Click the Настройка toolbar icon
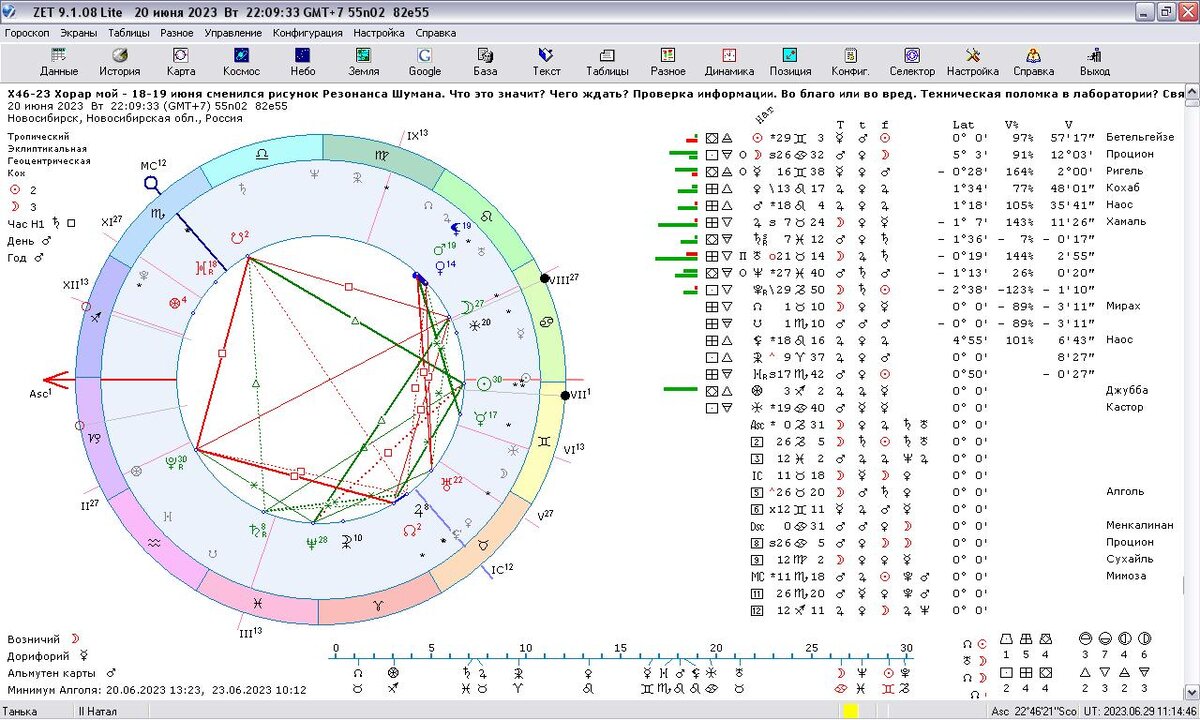This screenshot has height=720, width=1200. point(973,62)
